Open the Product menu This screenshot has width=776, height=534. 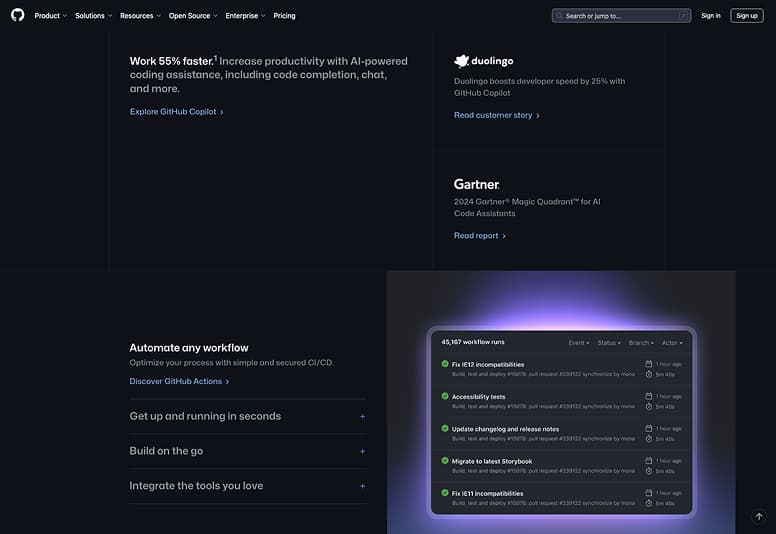point(50,16)
